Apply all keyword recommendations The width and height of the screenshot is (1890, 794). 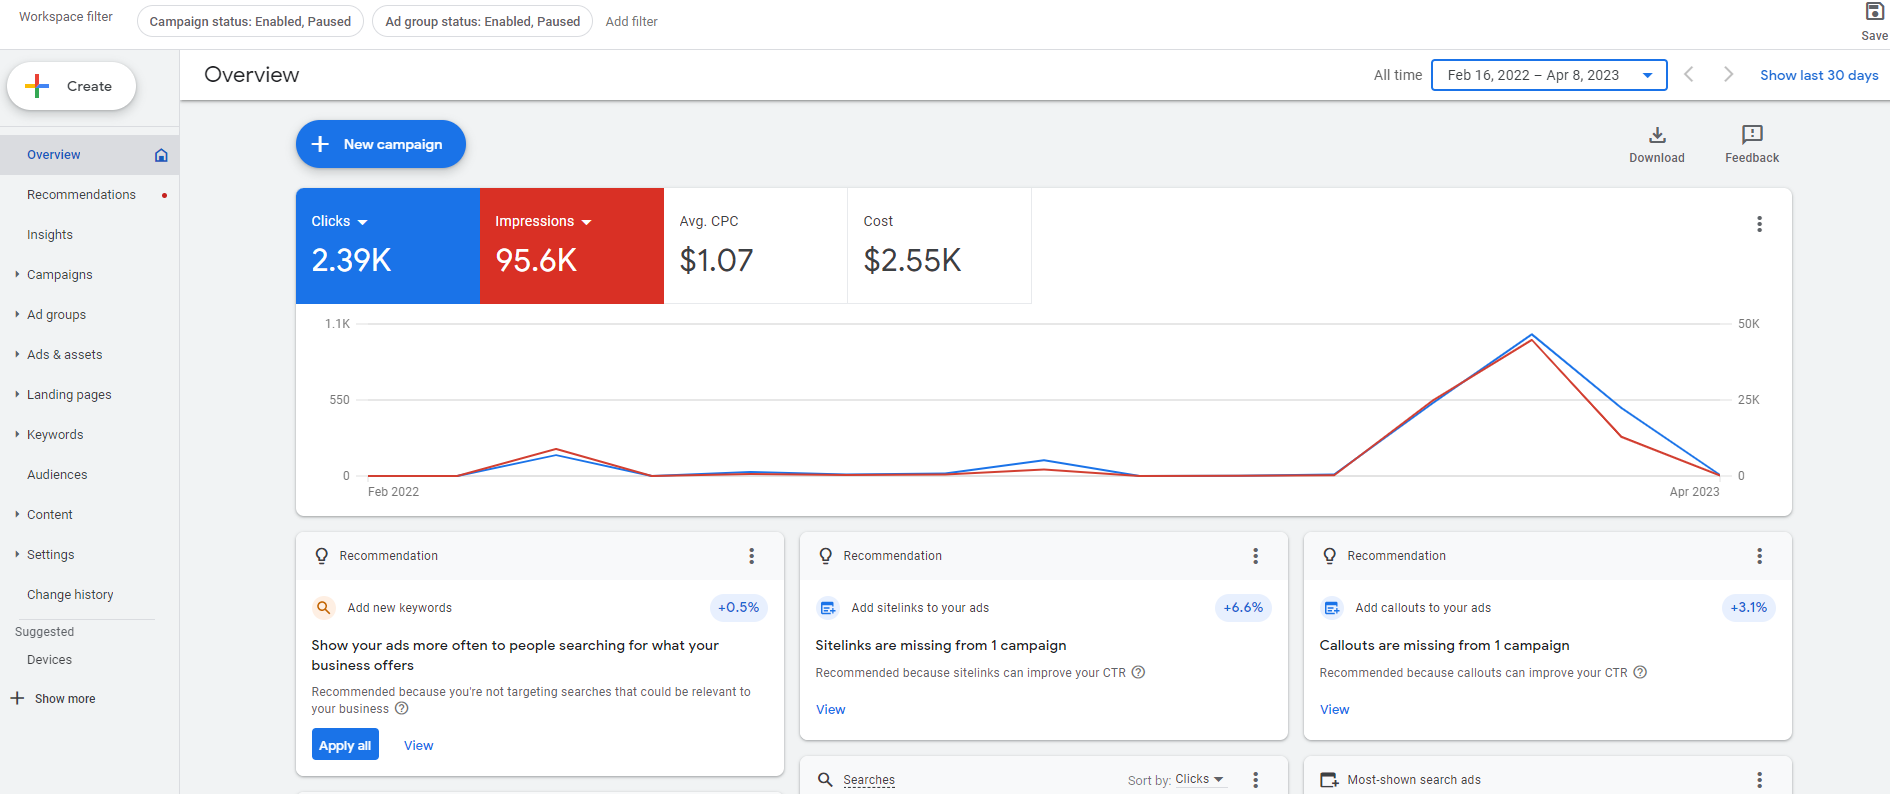coord(345,745)
